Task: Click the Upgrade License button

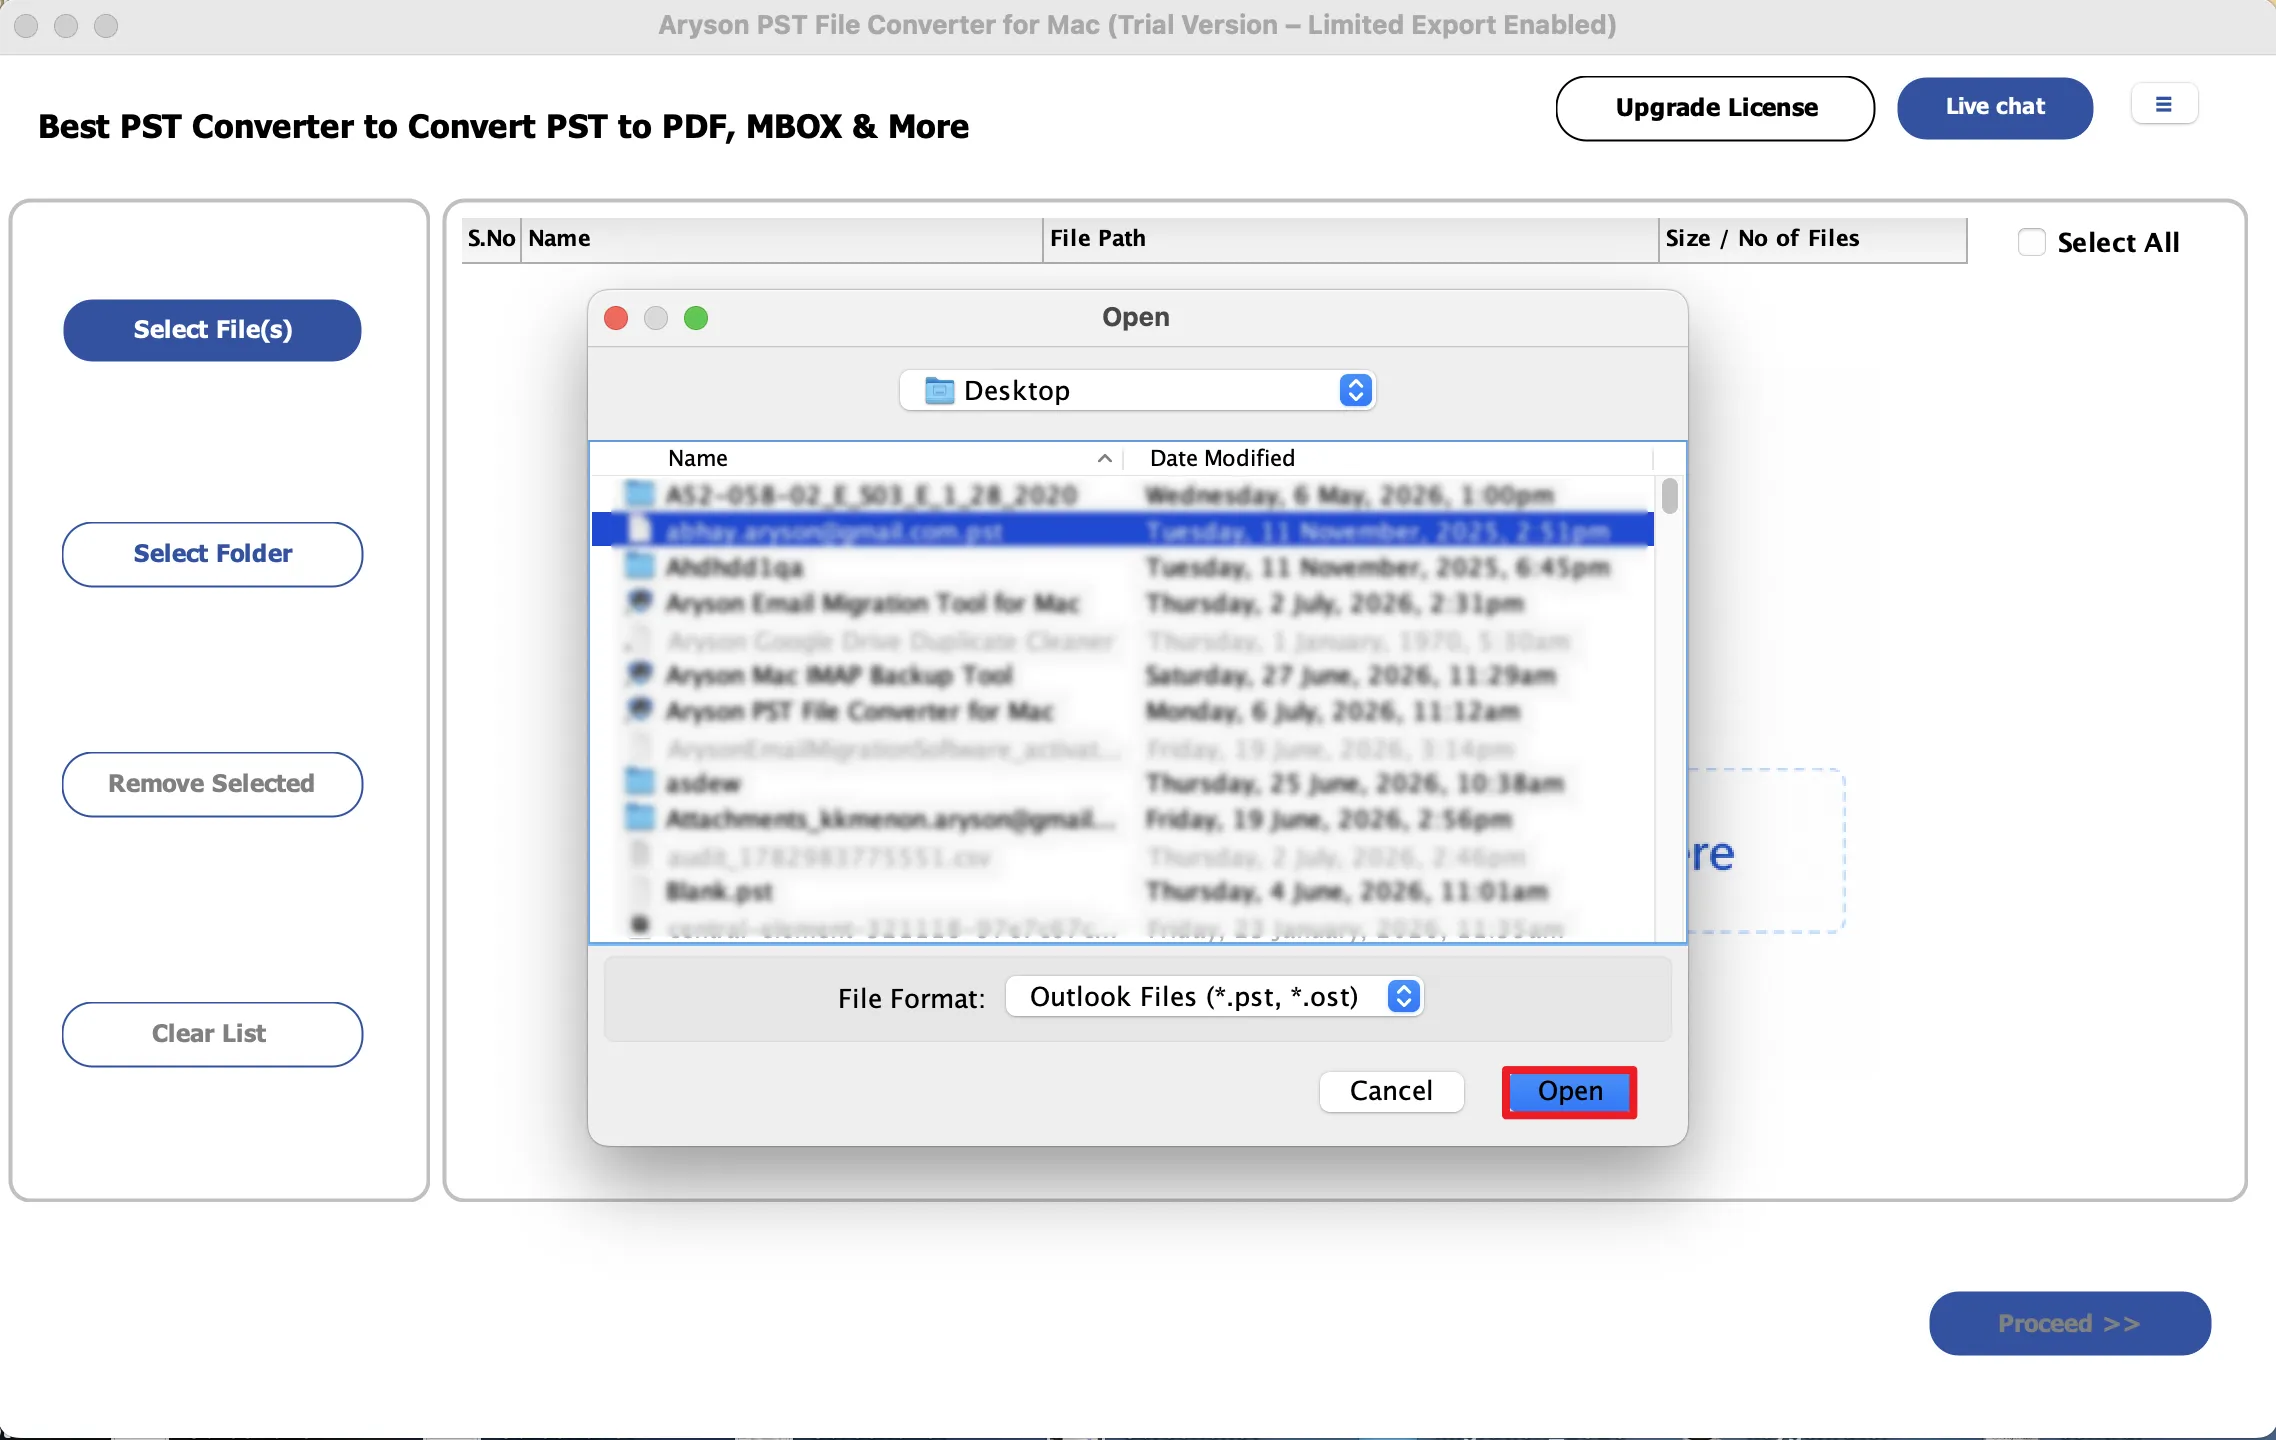Action: pyautogui.click(x=1715, y=108)
